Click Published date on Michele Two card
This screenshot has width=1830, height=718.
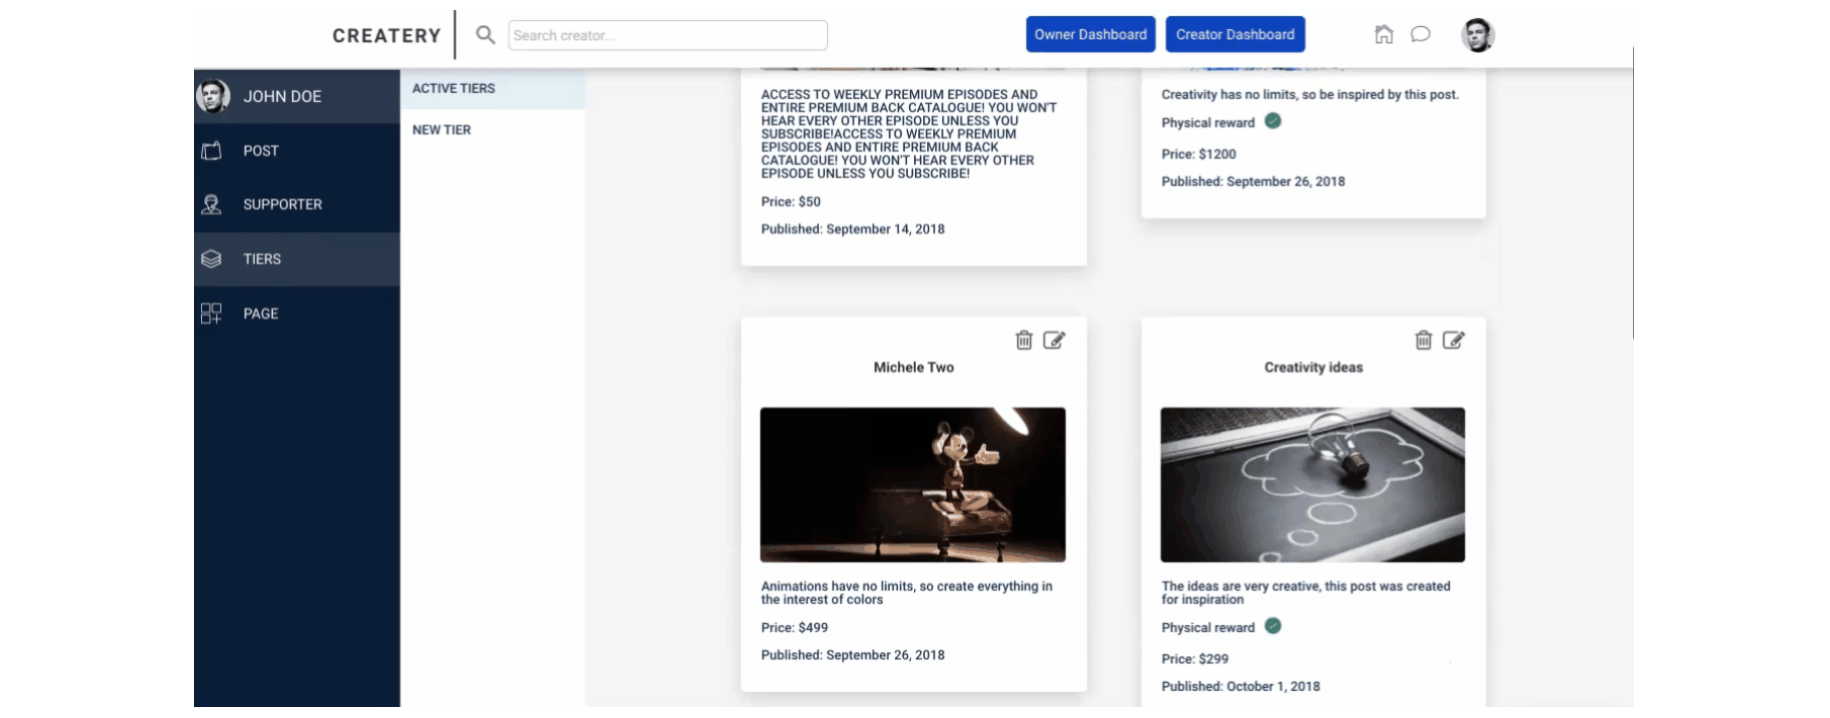click(x=853, y=655)
